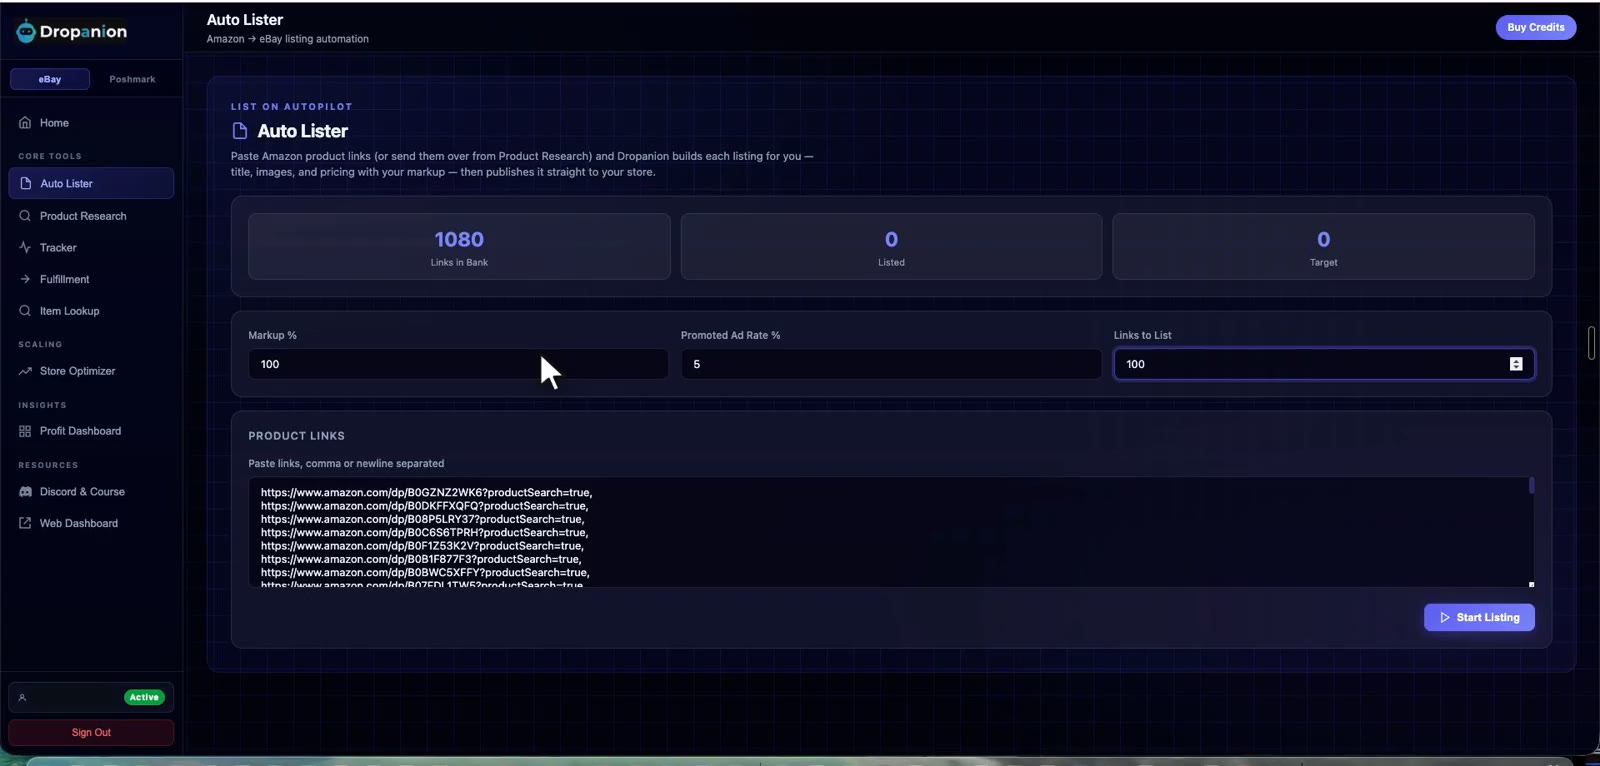1600x766 pixels.
Task: Click the Sign Out button
Action: click(x=91, y=733)
